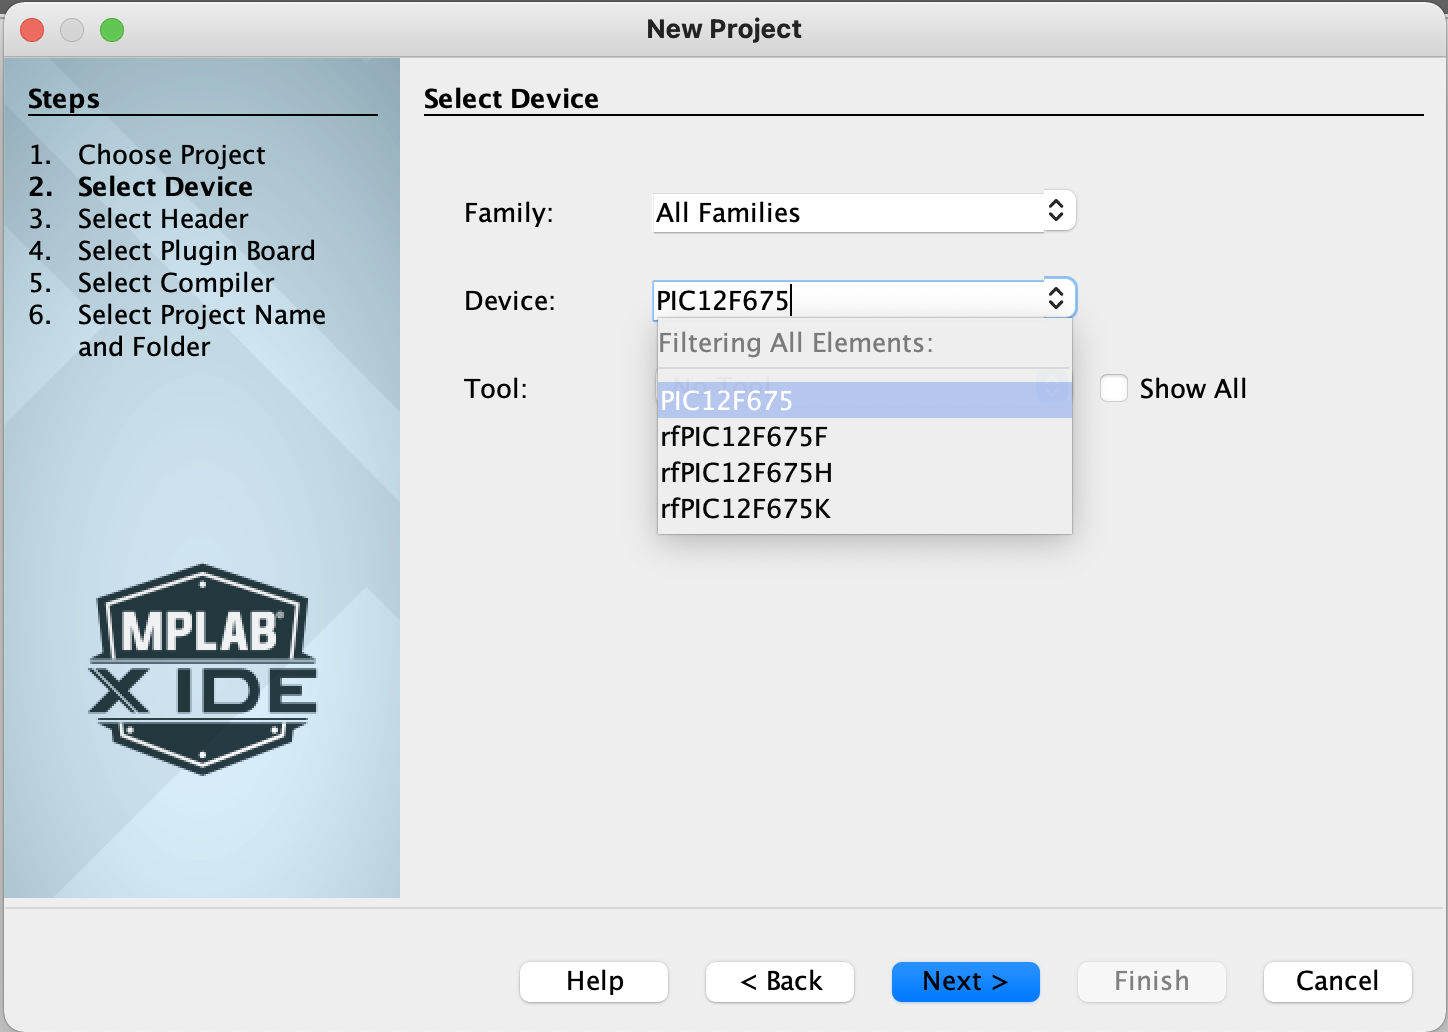Viewport: 1448px width, 1032px height.
Task: Open the Family dropdown
Action: point(863,212)
